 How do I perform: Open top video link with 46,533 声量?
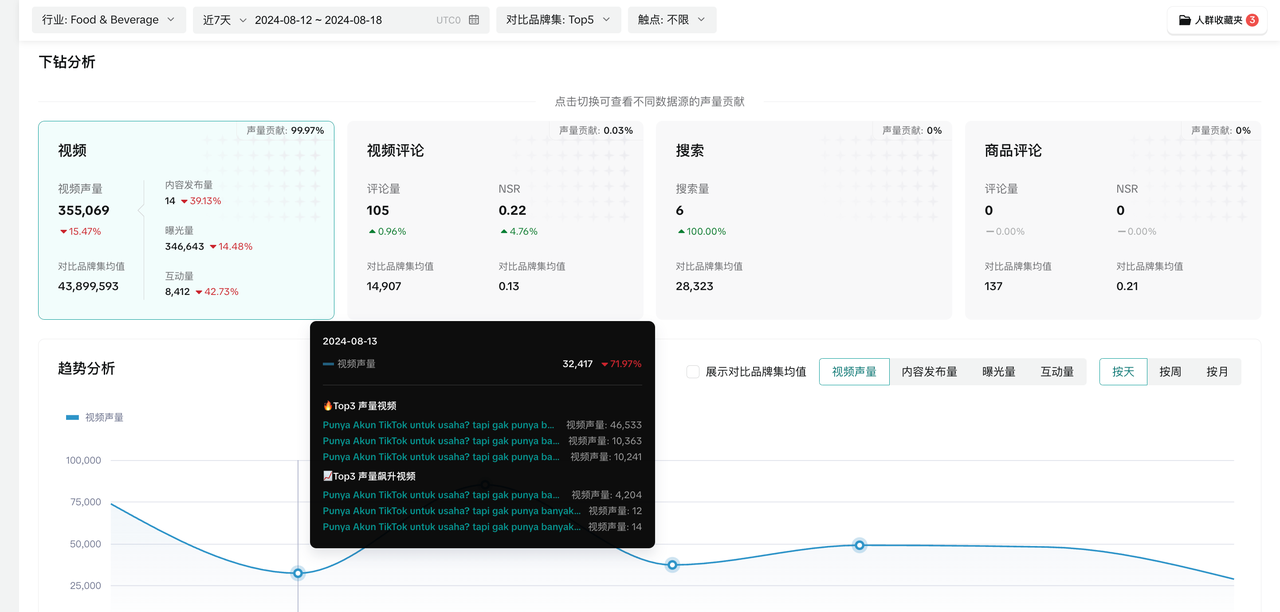pyautogui.click(x=438, y=425)
